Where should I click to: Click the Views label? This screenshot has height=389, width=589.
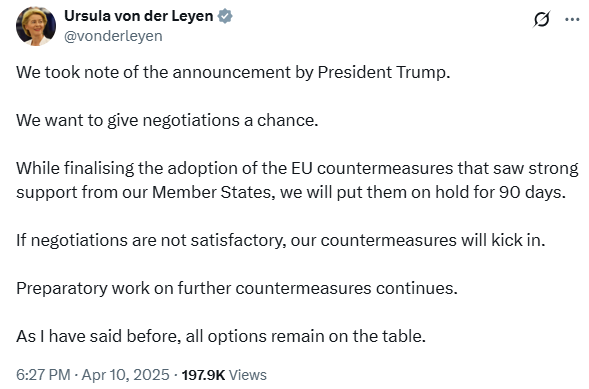248,375
